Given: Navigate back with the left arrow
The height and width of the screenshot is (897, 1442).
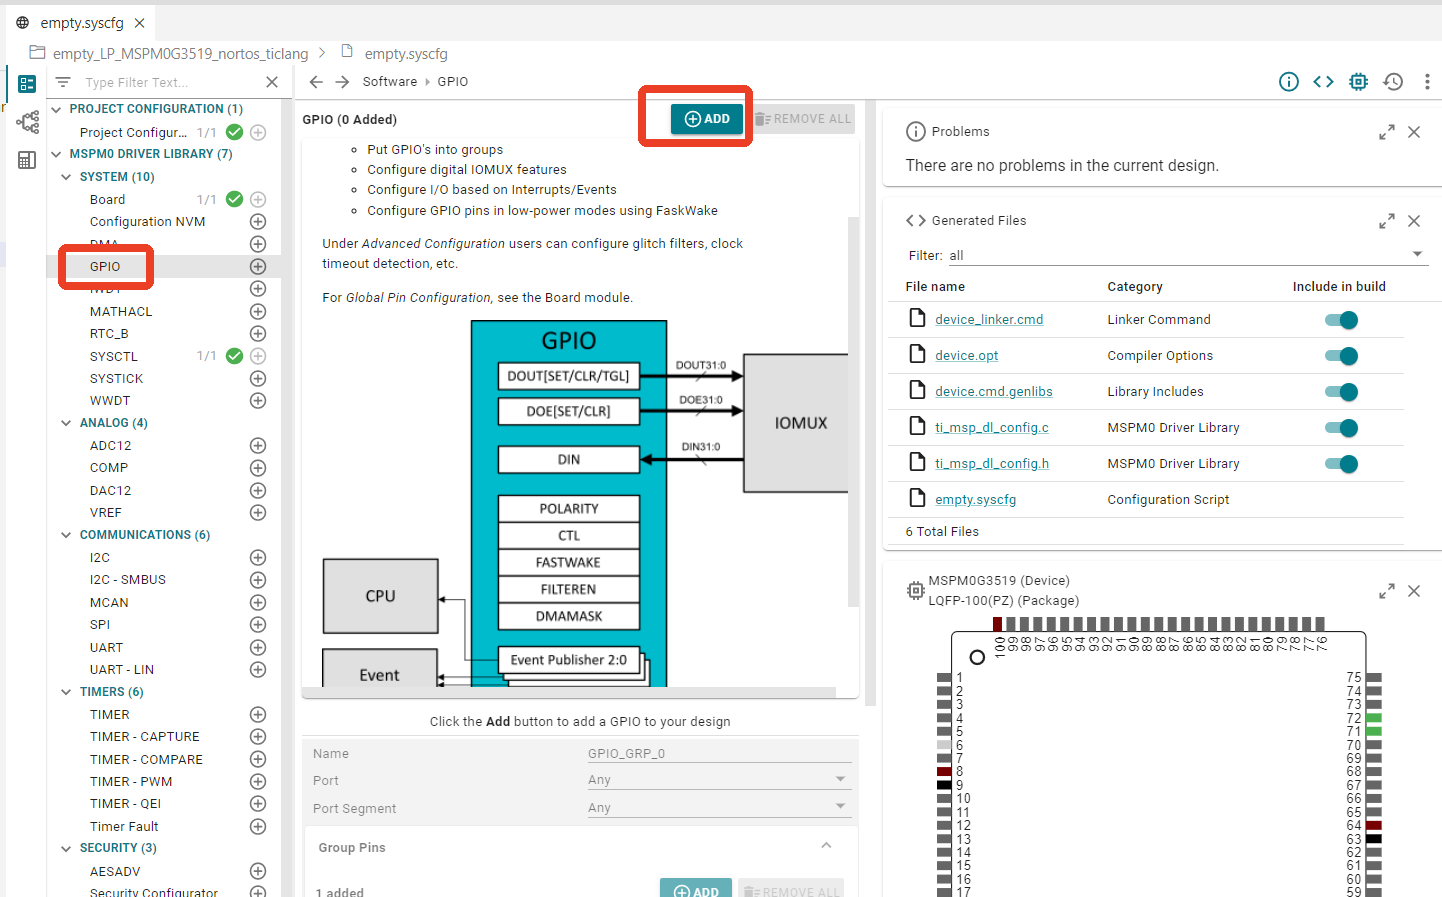Looking at the screenshot, I should (316, 82).
